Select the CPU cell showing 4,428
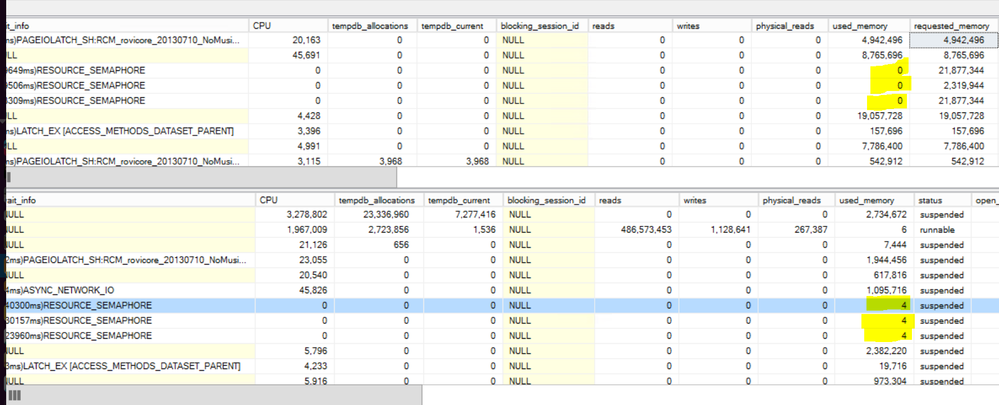This screenshot has height=405, width=999. (x=288, y=116)
